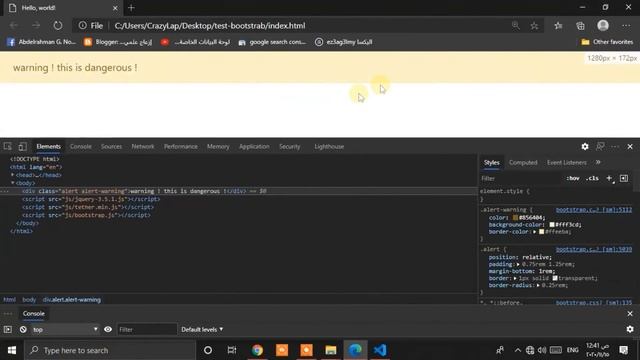Open color picker for #fff3cd background swatch

[x=552, y=224]
